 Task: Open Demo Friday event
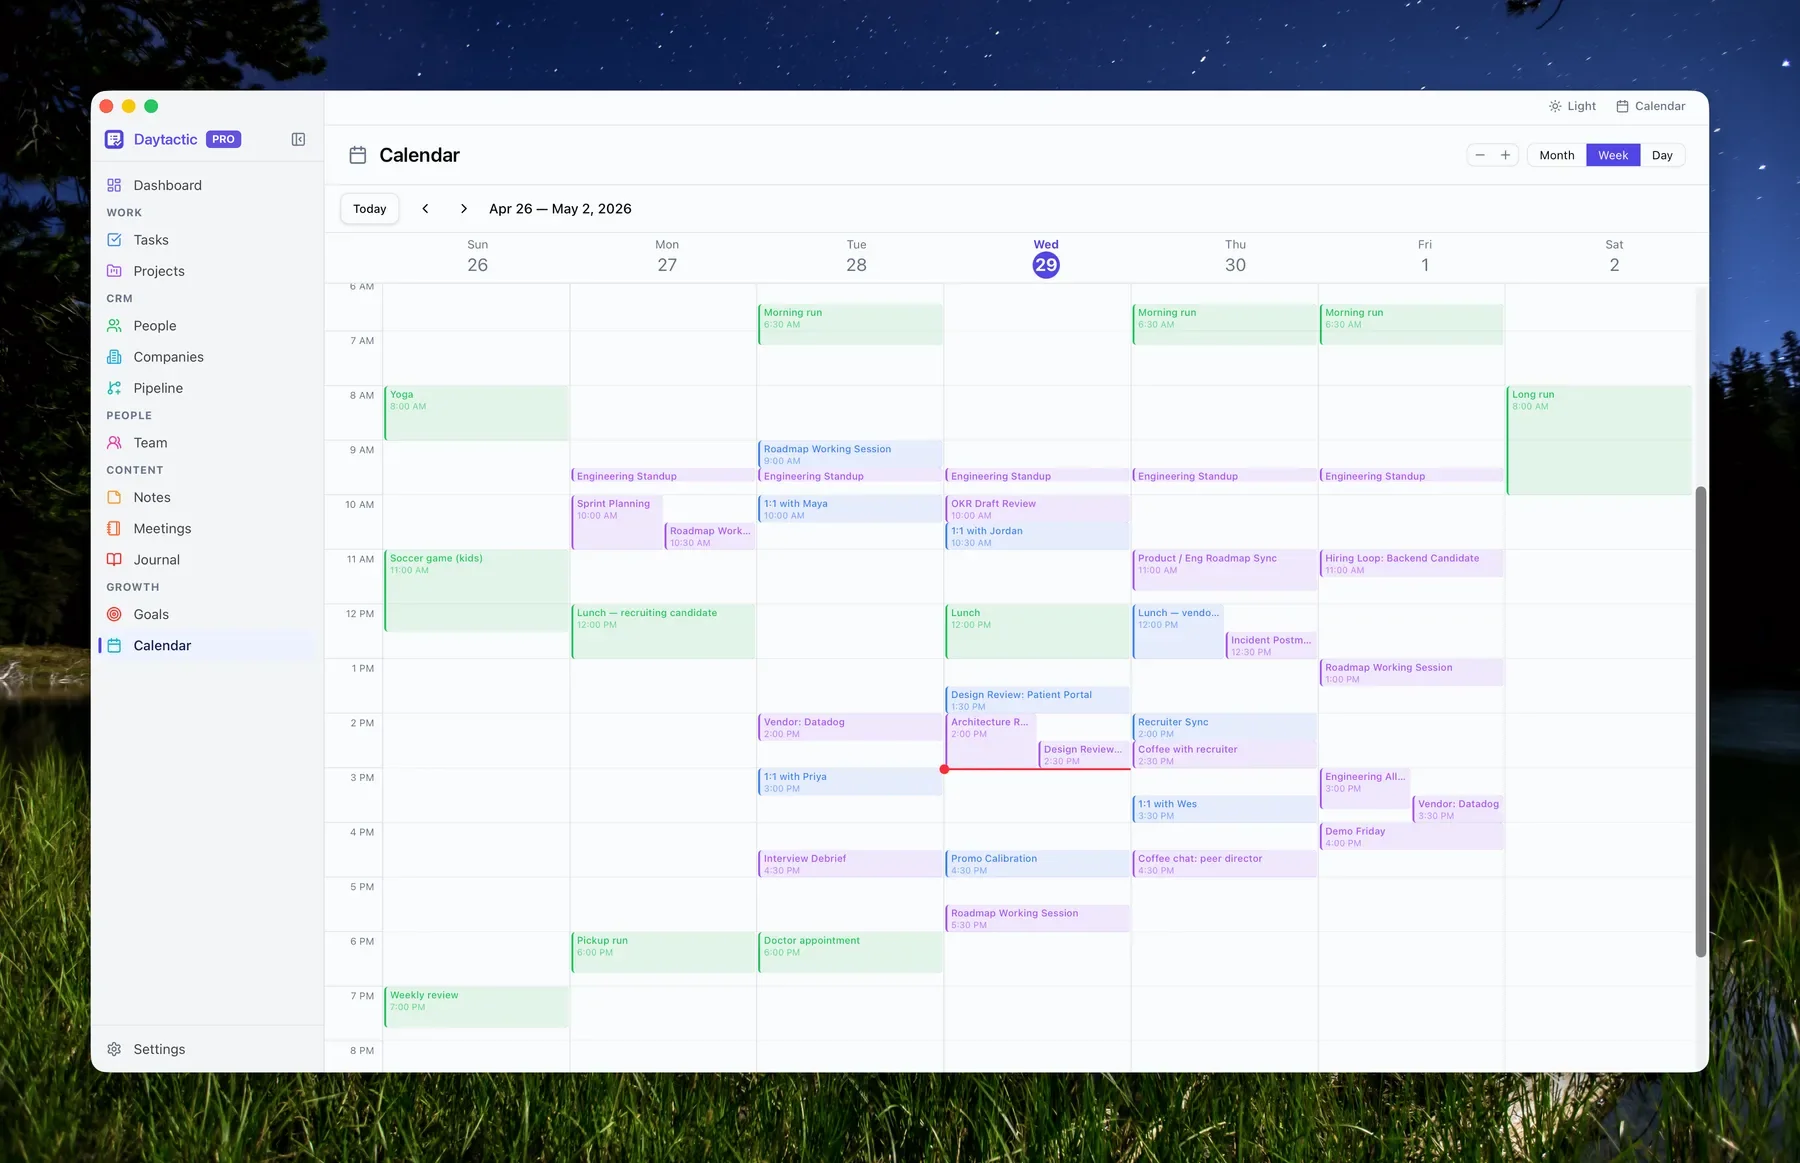pos(1412,837)
